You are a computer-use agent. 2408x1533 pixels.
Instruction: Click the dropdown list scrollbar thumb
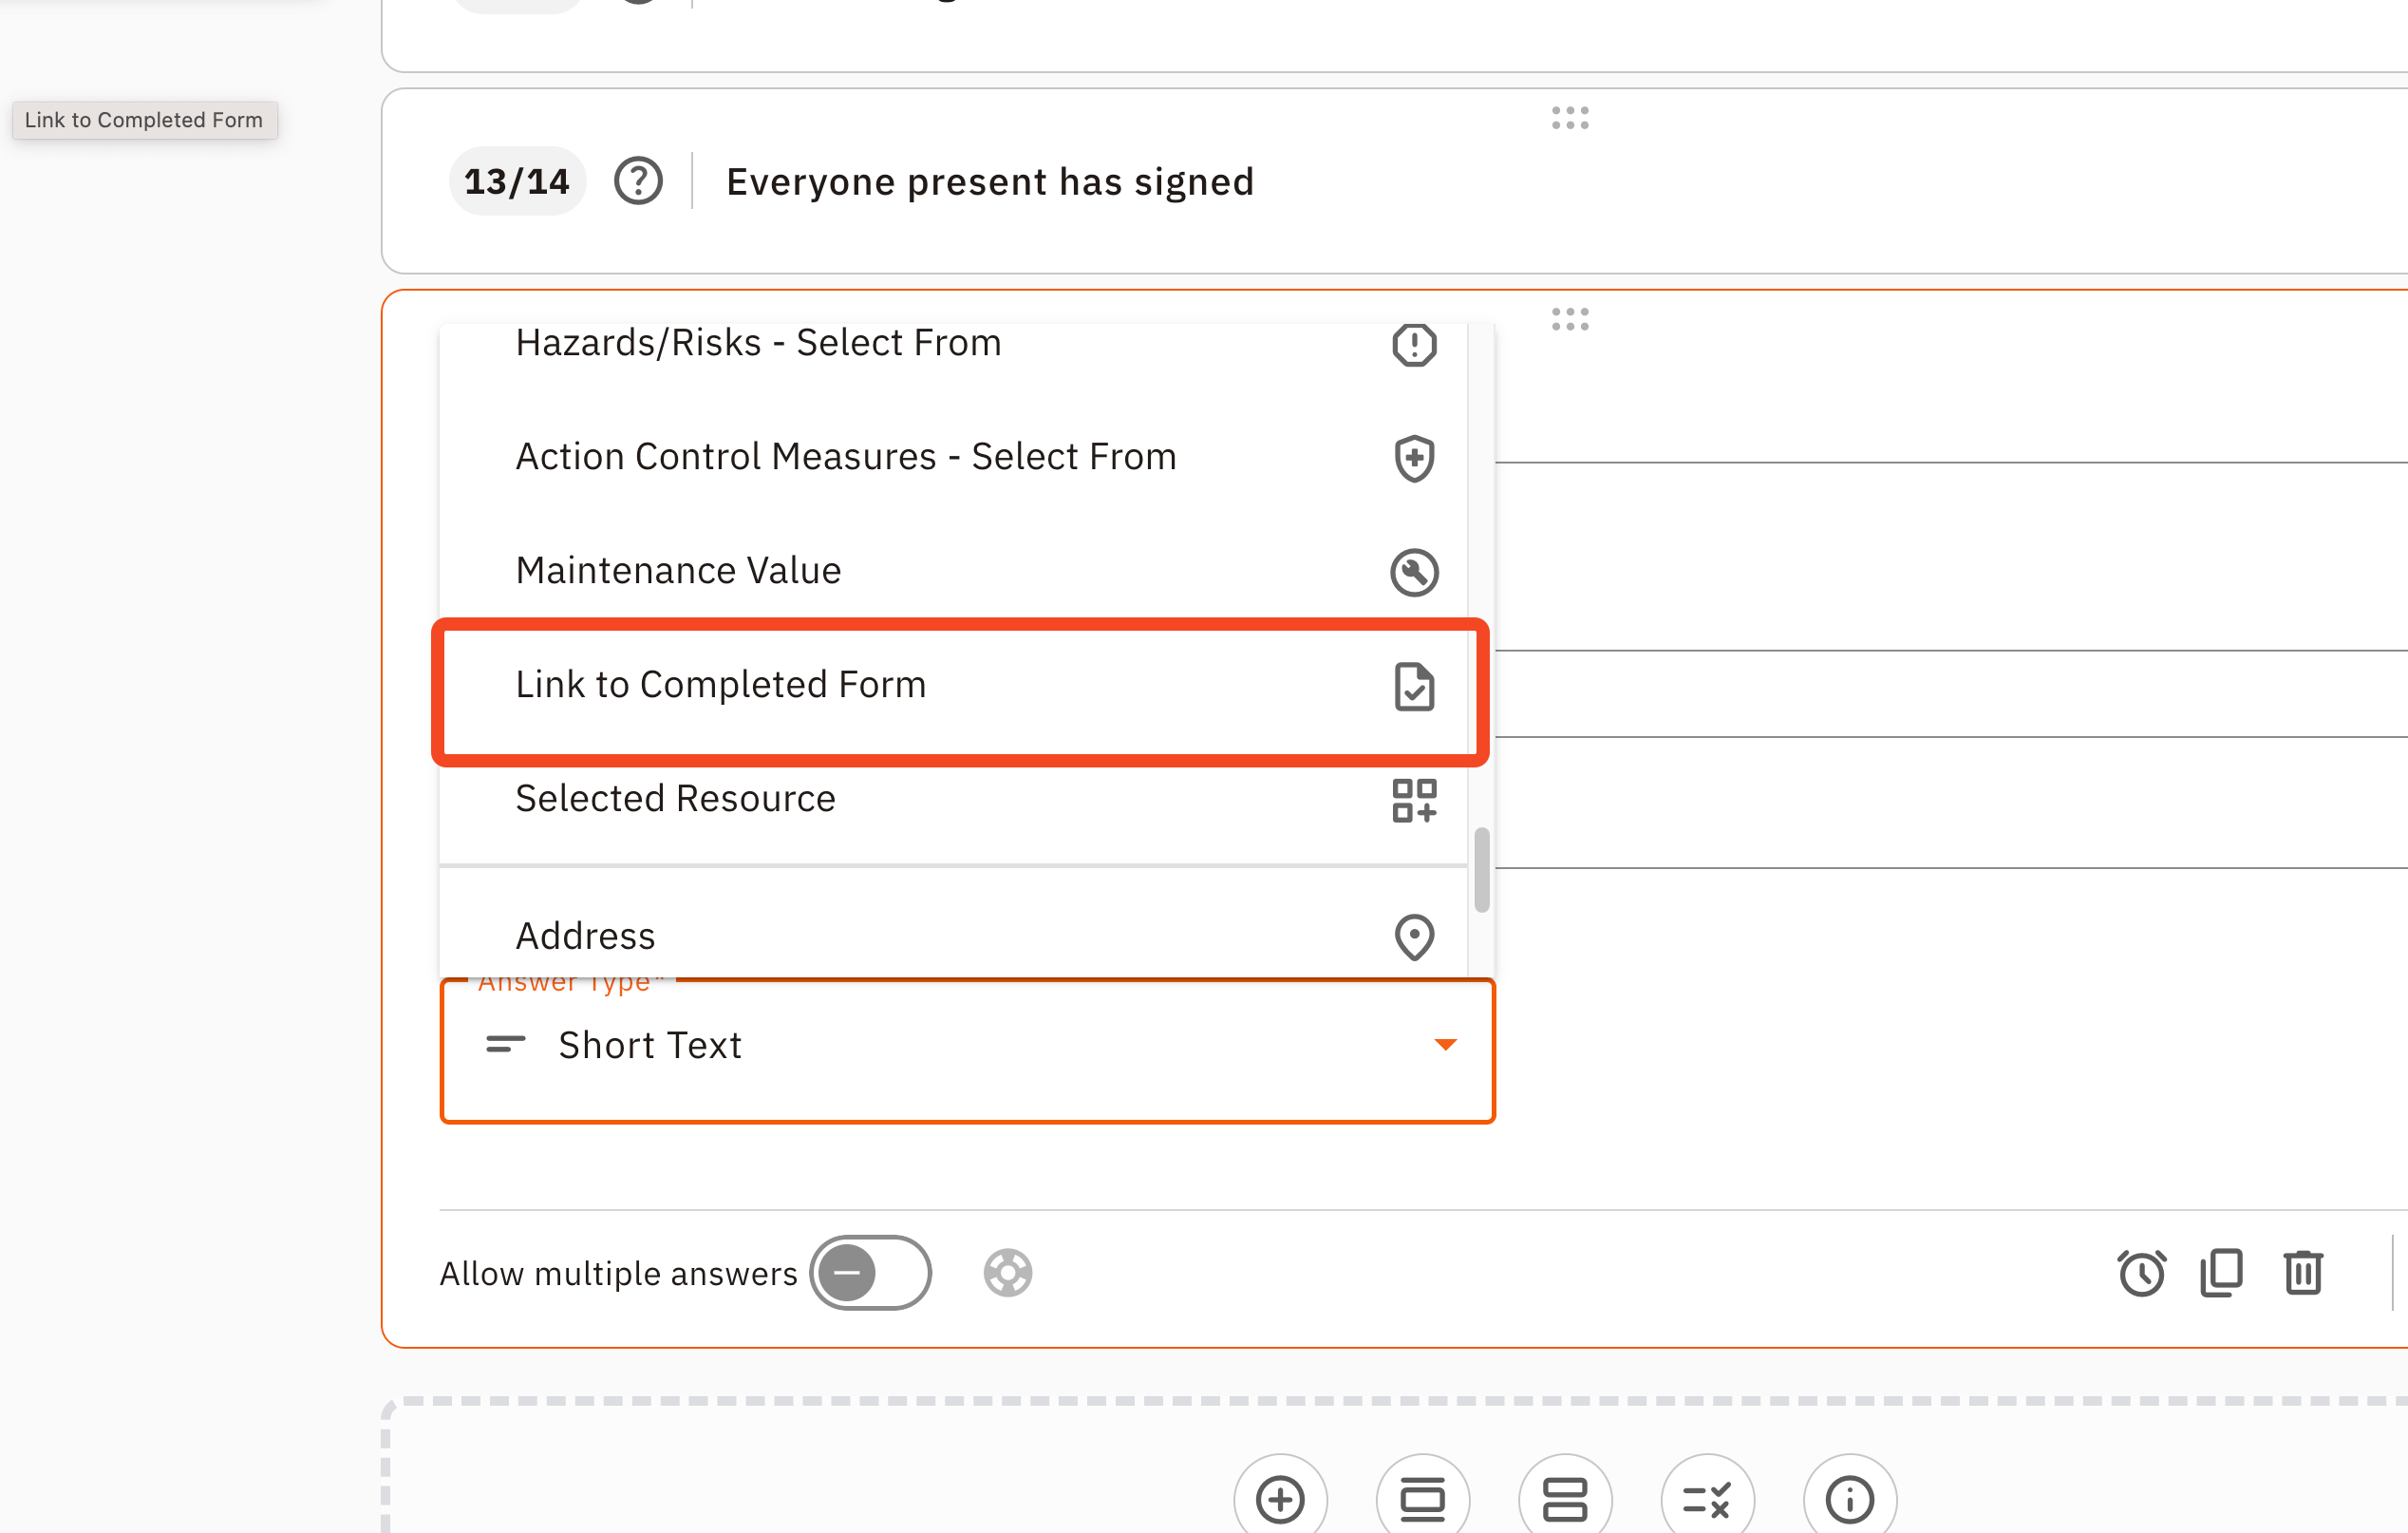pyautogui.click(x=1481, y=869)
